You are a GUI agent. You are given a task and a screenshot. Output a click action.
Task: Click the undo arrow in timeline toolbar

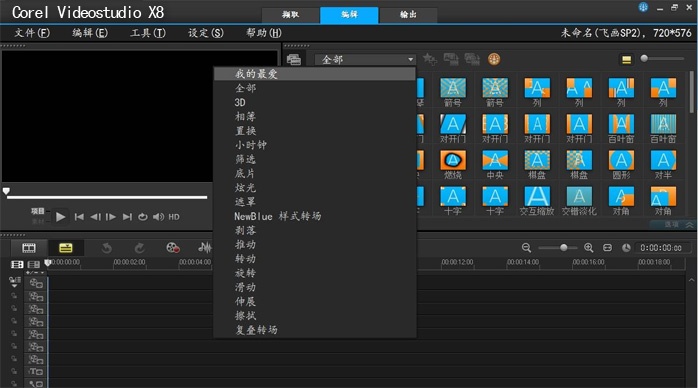[106, 248]
